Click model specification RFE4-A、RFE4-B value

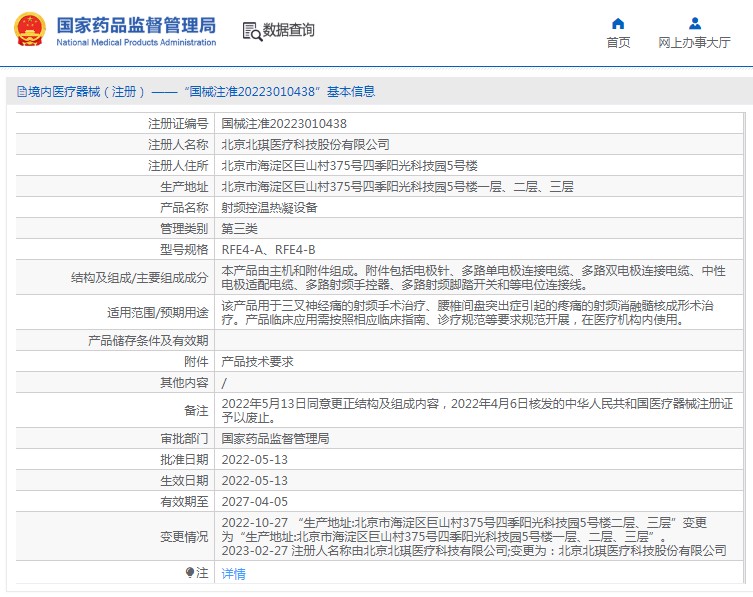268,250
